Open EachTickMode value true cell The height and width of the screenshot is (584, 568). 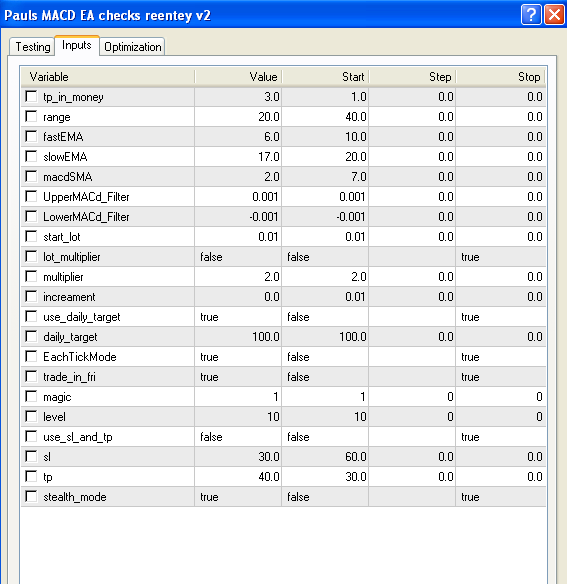(x=238, y=357)
